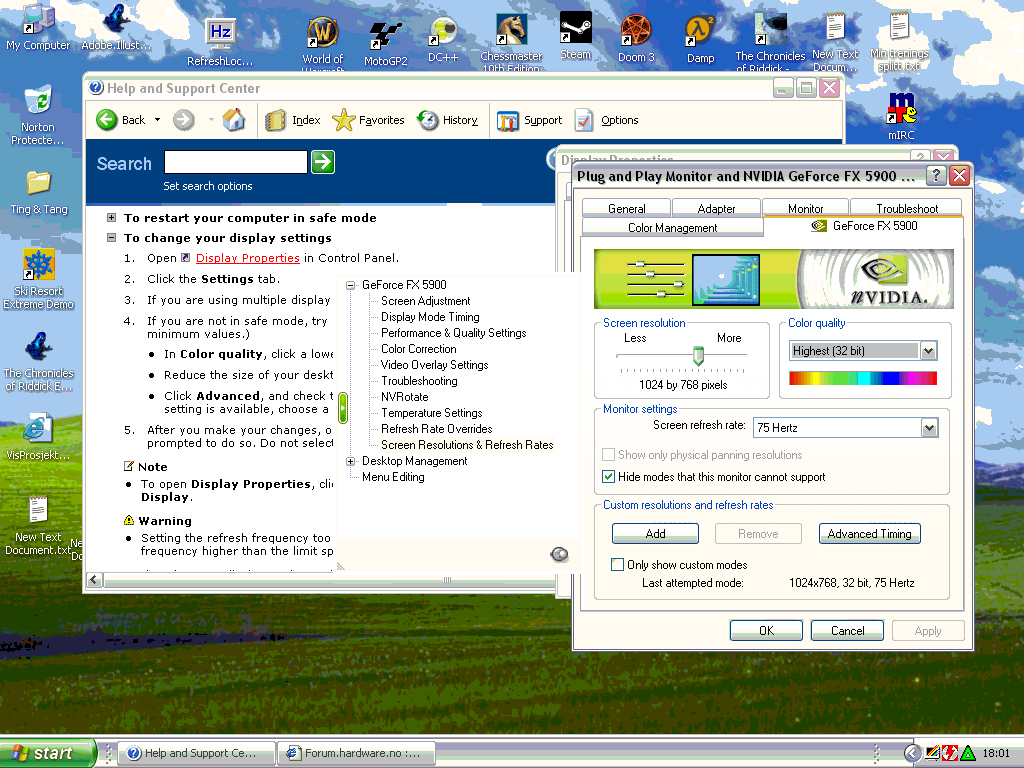Viewport: 1024px width, 768px height.
Task: Click green search go arrow button
Action: (323, 162)
